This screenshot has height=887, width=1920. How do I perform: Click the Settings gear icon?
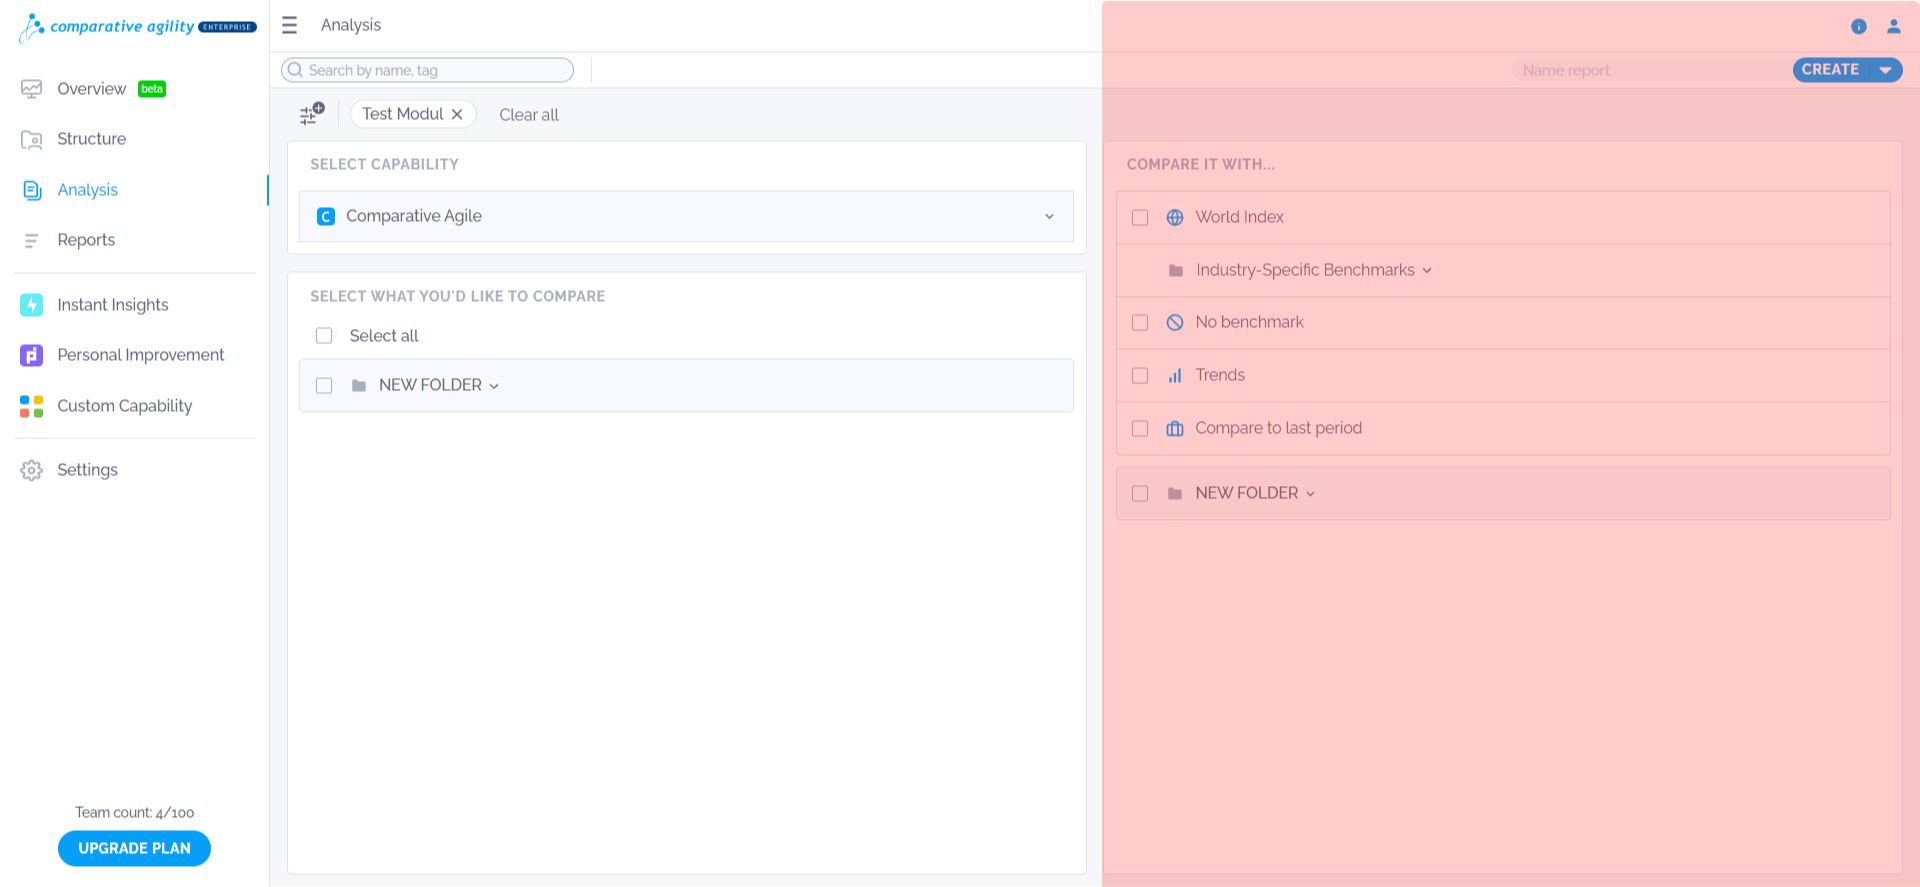31,470
